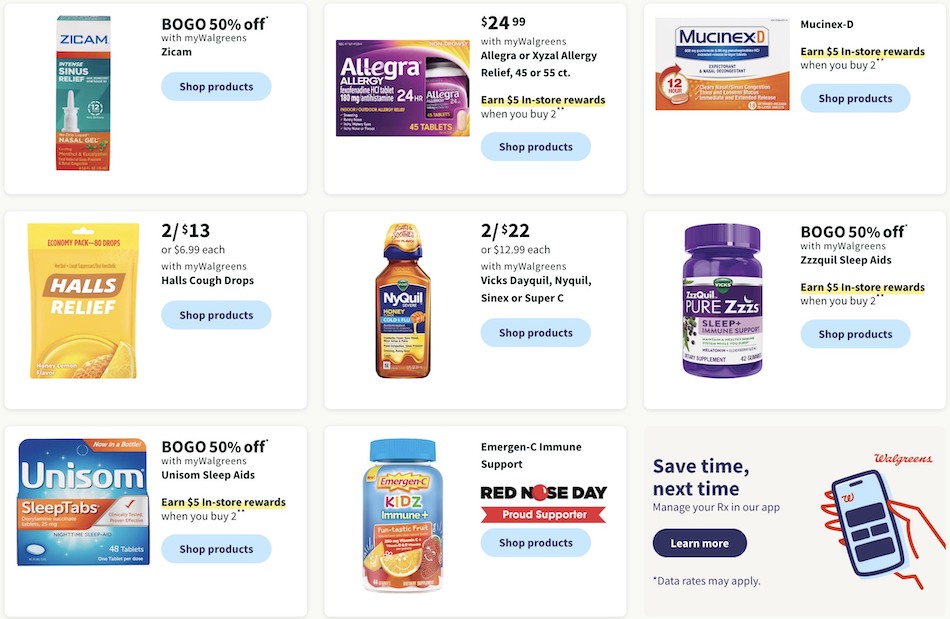The height and width of the screenshot is (619, 950).
Task: Shop products for Zzzquil Sleep Aids
Action: (855, 334)
